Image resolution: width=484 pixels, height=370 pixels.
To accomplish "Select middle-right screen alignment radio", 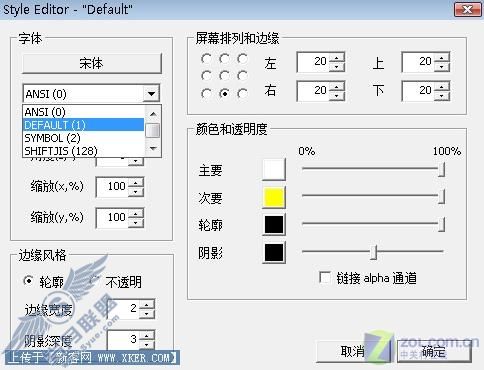I will [242, 76].
